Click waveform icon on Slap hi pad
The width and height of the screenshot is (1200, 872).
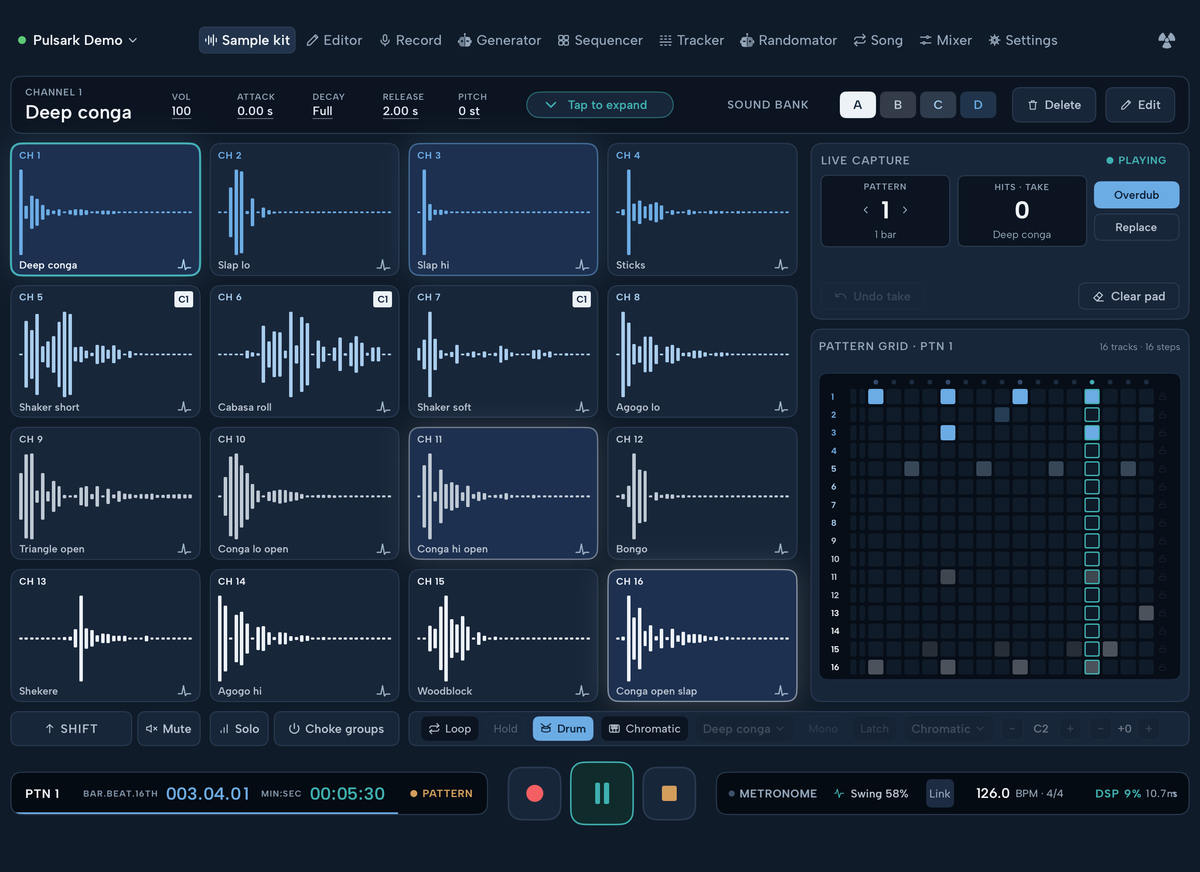tap(582, 265)
